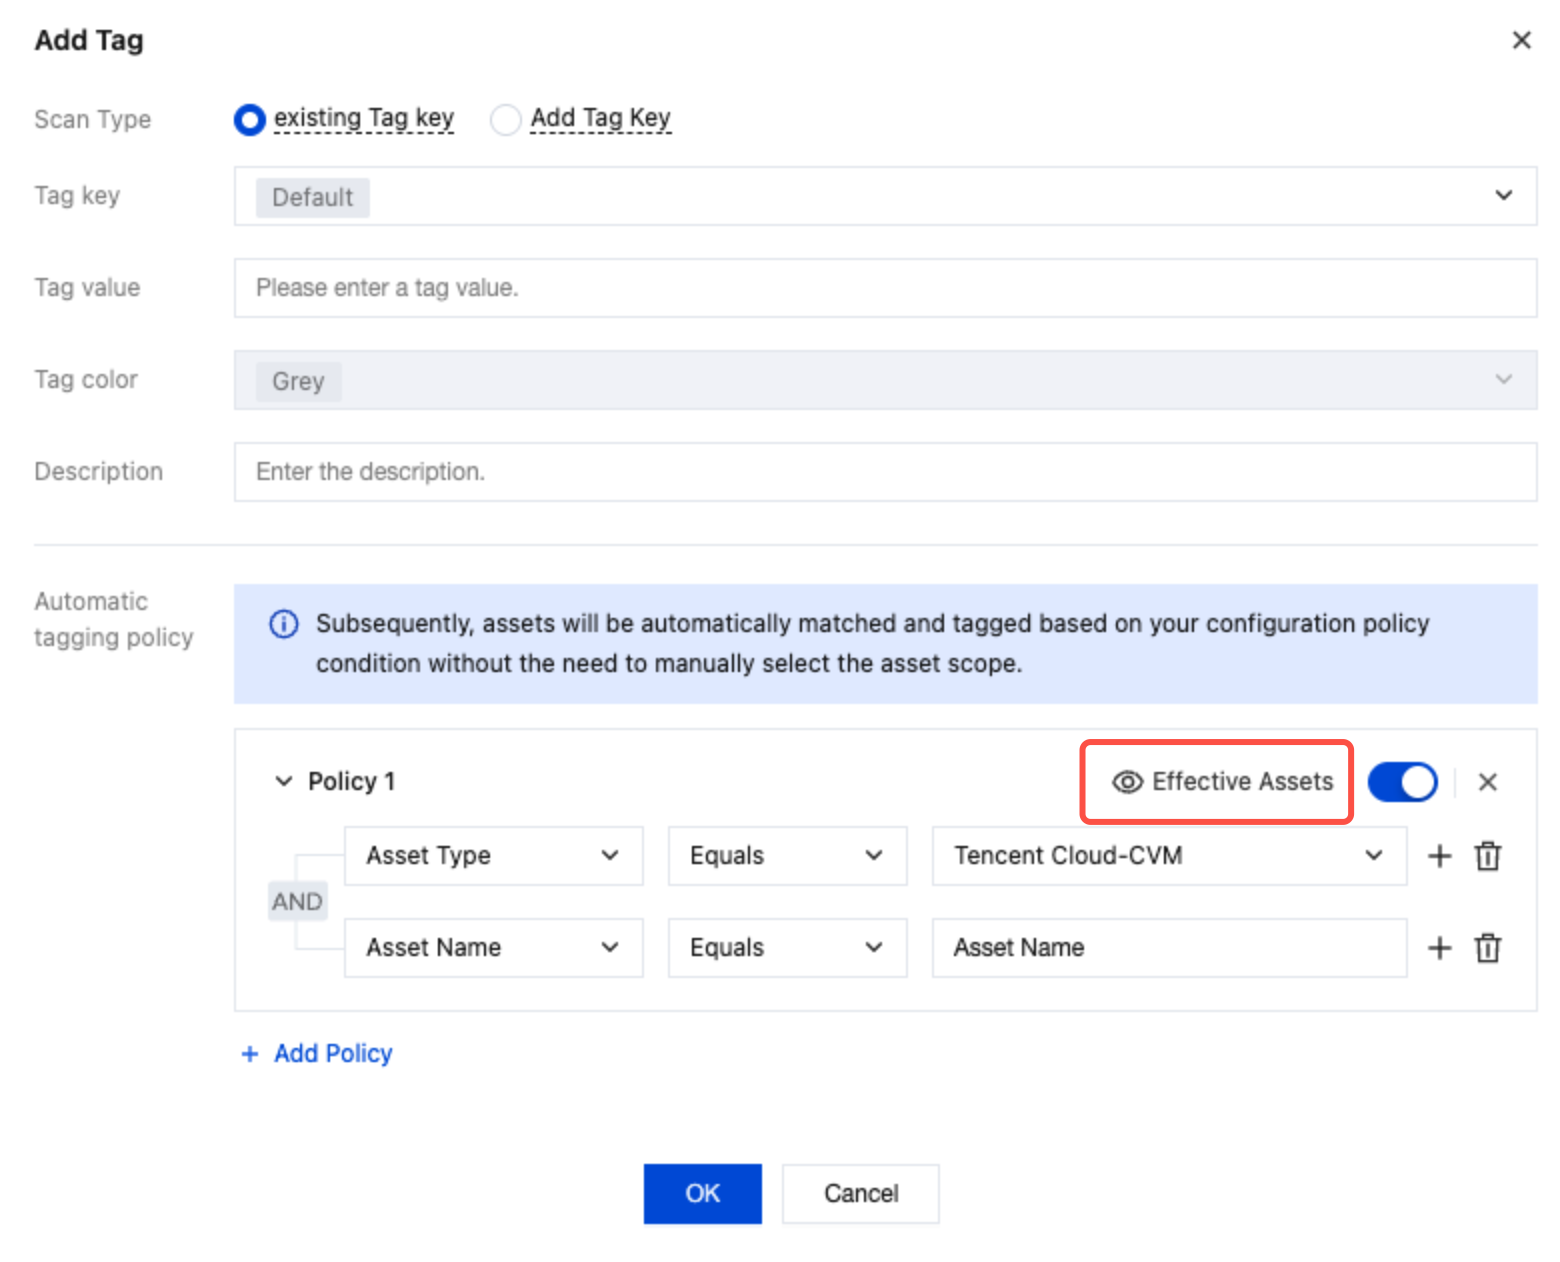This screenshot has width=1560, height=1262.
Task: Remove Policy 1 with the X icon
Action: (1487, 782)
